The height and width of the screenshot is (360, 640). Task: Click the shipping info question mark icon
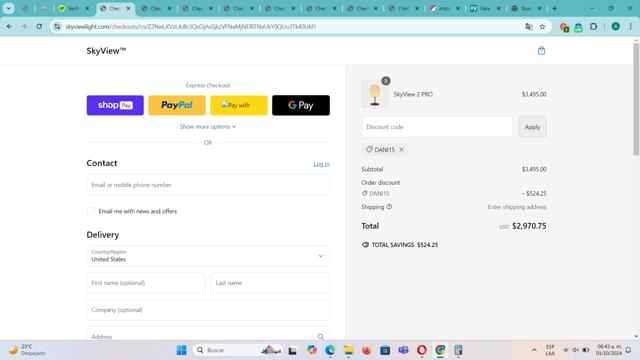(389, 207)
